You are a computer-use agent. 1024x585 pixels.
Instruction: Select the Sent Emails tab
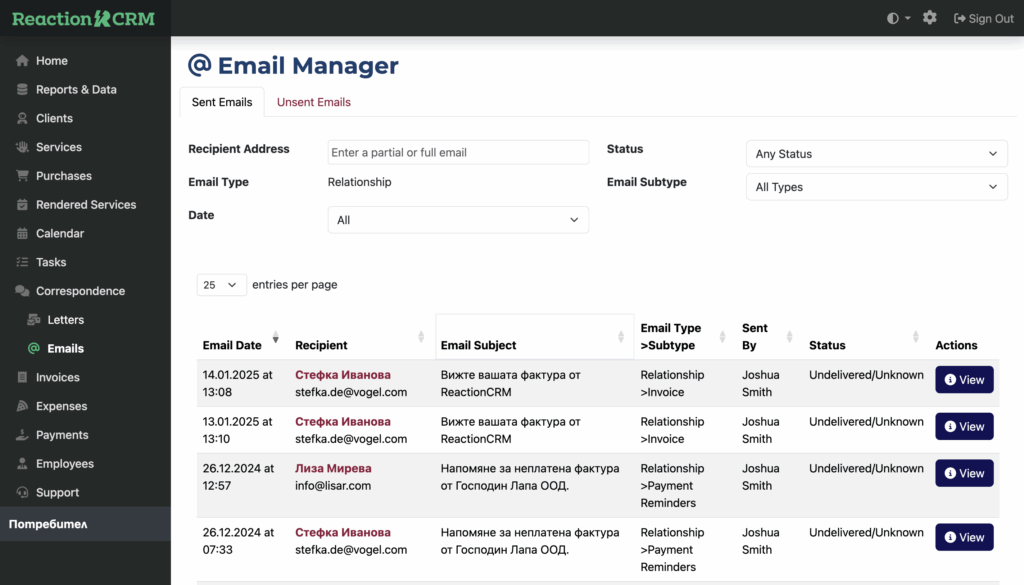click(x=222, y=102)
